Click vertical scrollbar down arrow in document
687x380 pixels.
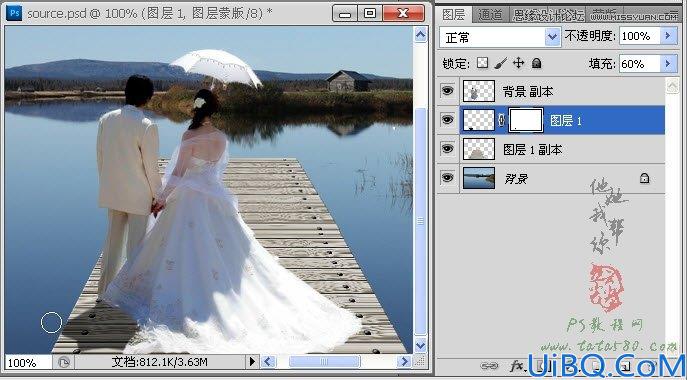point(420,345)
